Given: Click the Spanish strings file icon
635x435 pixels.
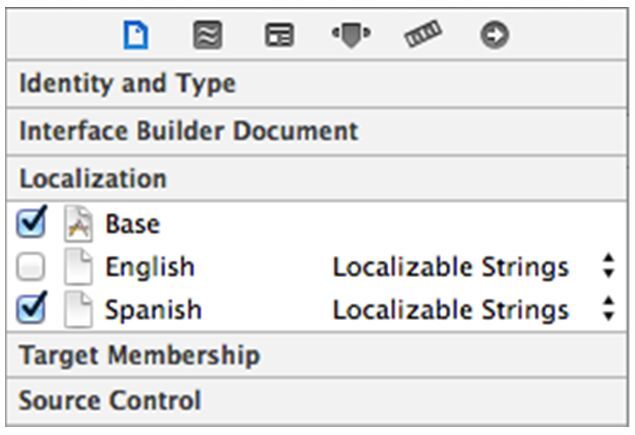Looking at the screenshot, I should coord(79,309).
